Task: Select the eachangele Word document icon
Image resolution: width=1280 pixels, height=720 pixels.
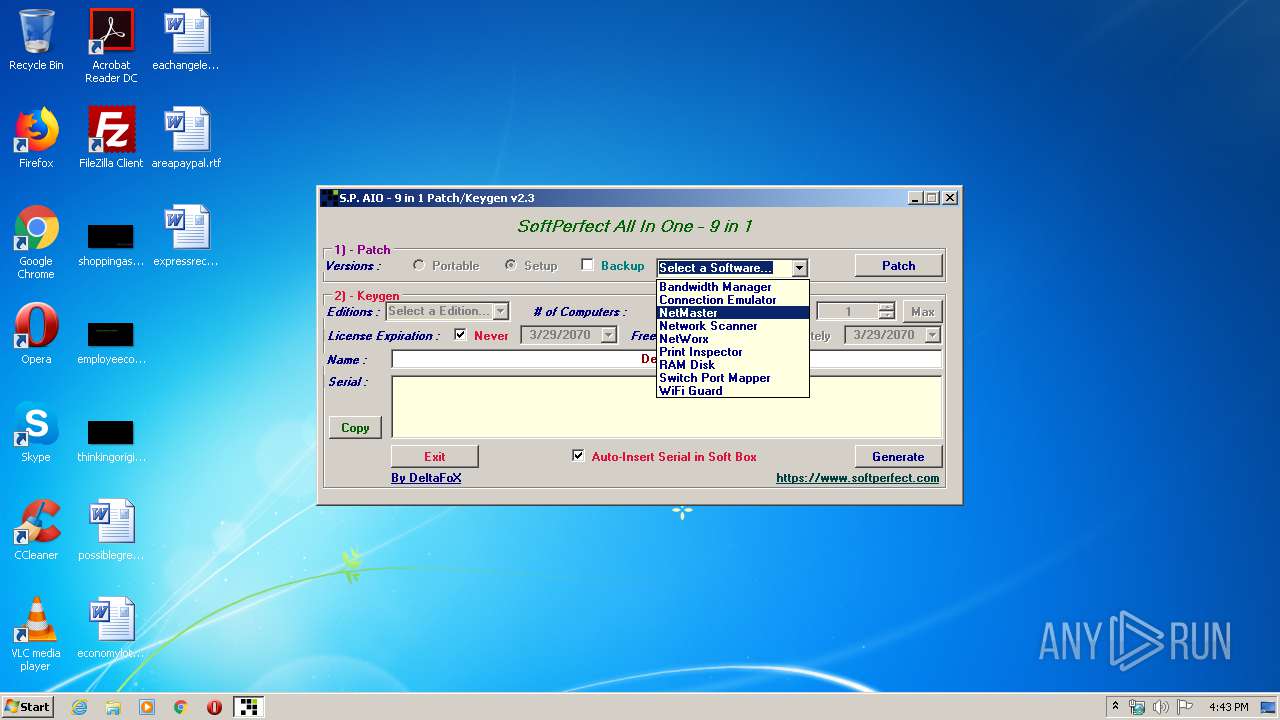Action: point(186,40)
